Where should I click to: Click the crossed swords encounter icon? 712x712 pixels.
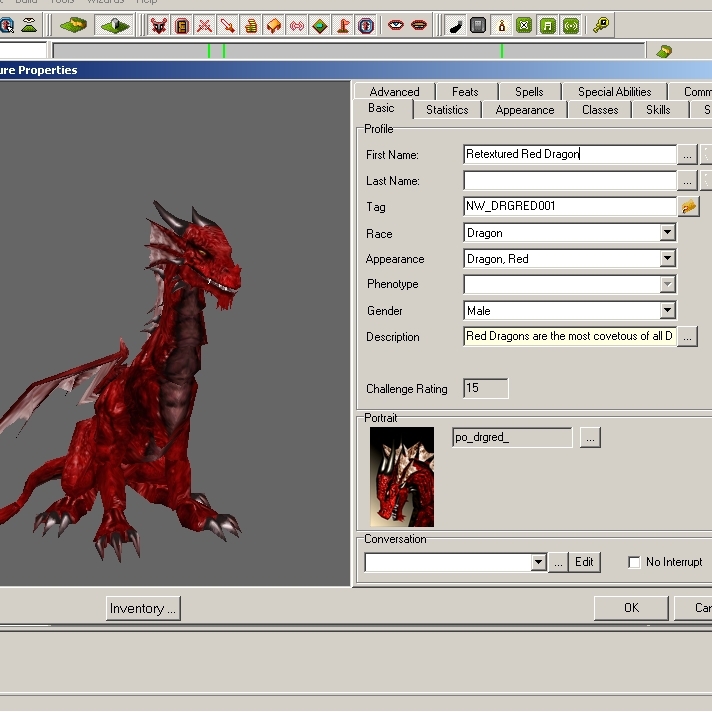[x=204, y=25]
